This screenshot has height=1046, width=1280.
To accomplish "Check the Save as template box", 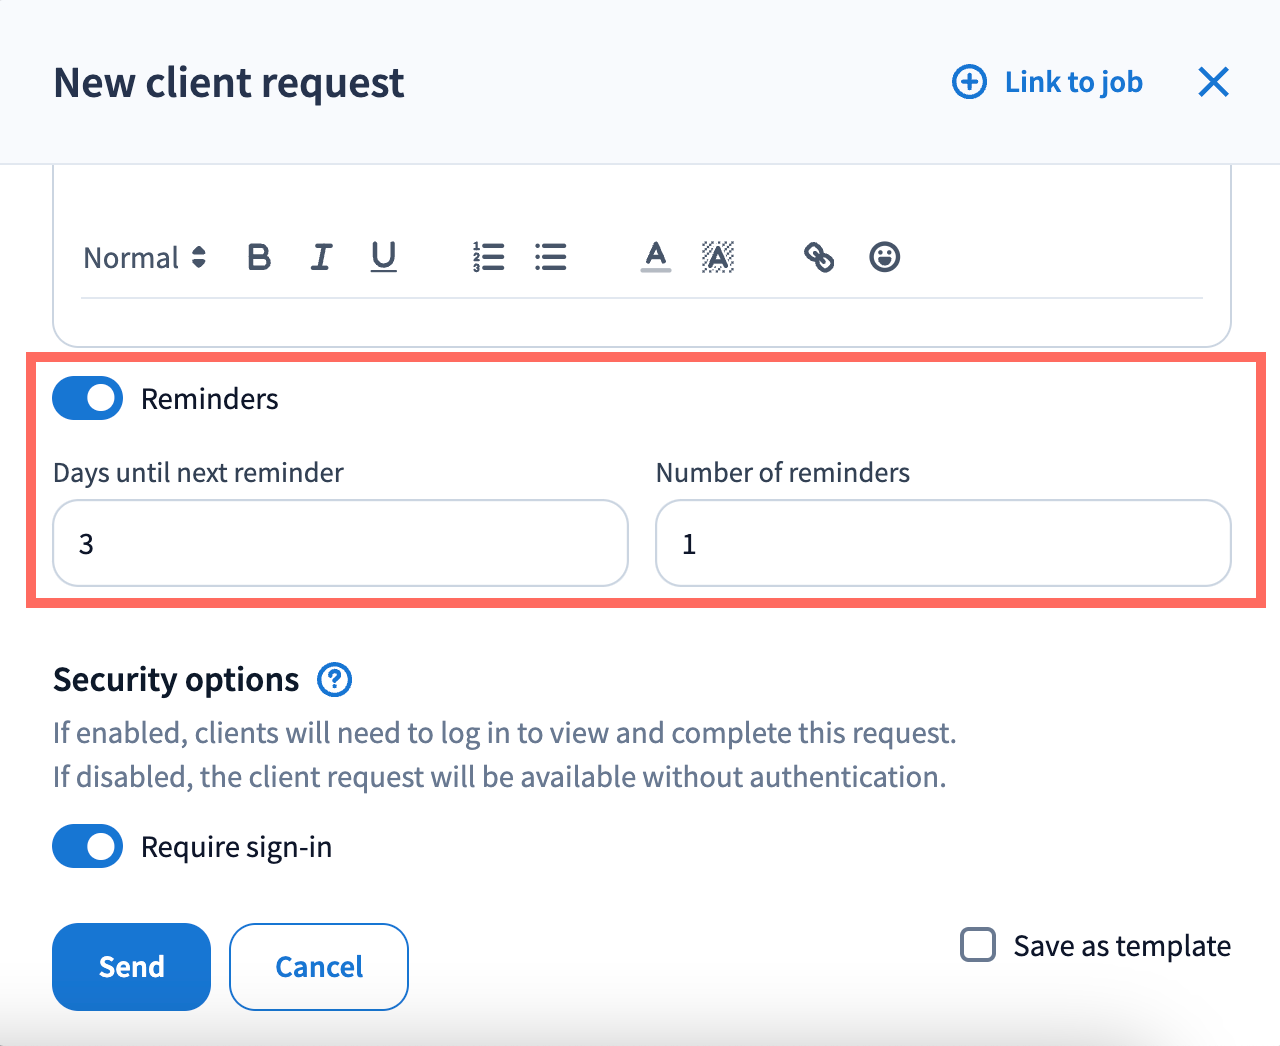I will [977, 945].
